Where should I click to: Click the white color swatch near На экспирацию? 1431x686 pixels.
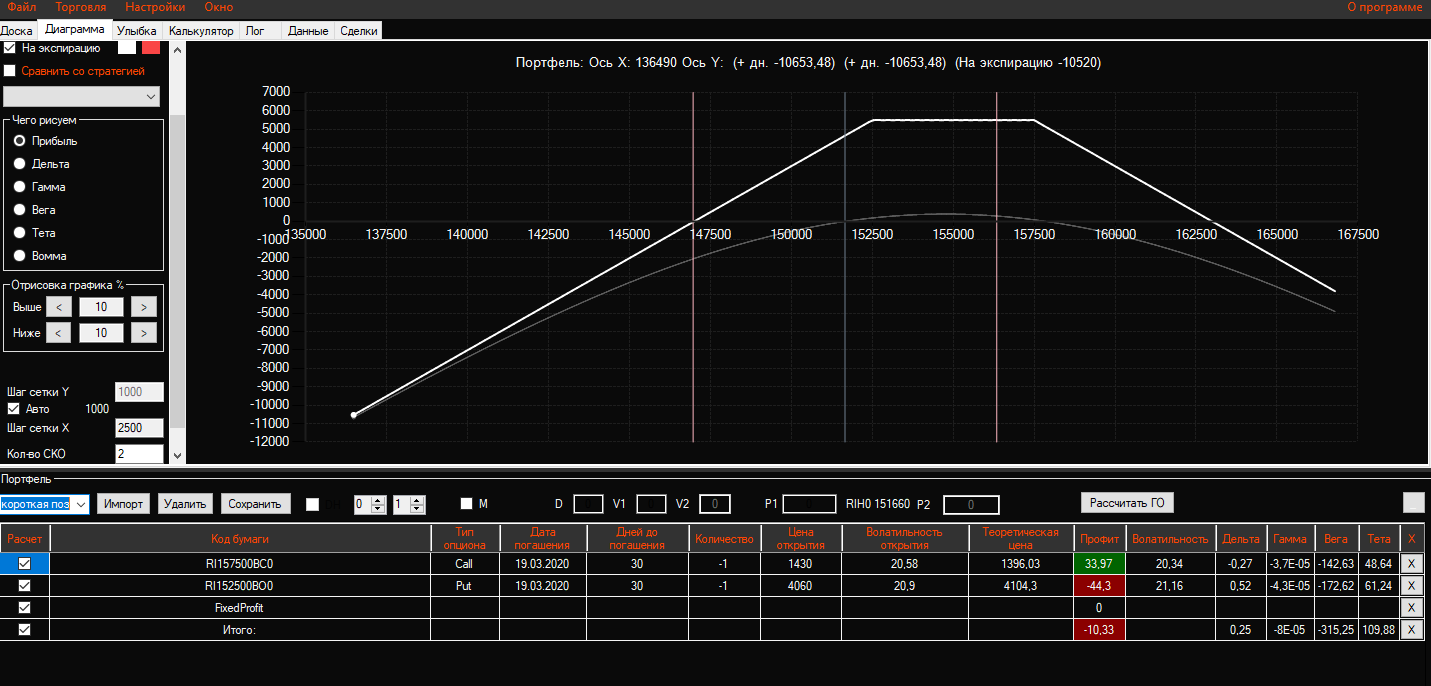point(127,47)
